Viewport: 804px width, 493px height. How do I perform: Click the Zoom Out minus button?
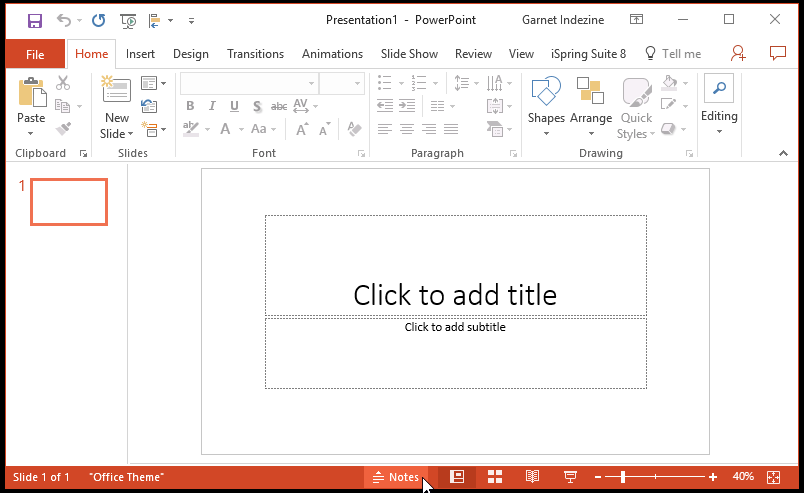[597, 477]
